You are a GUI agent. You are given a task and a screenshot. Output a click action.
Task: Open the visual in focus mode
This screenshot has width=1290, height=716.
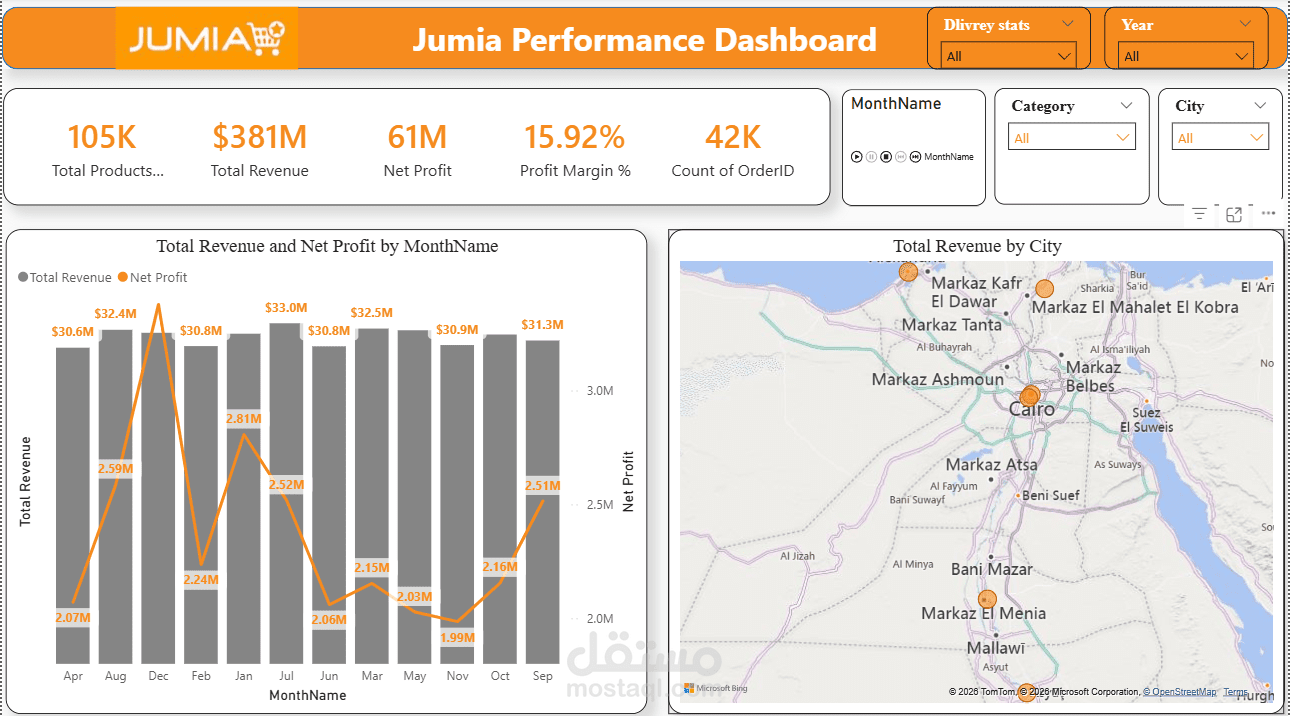point(1233,213)
